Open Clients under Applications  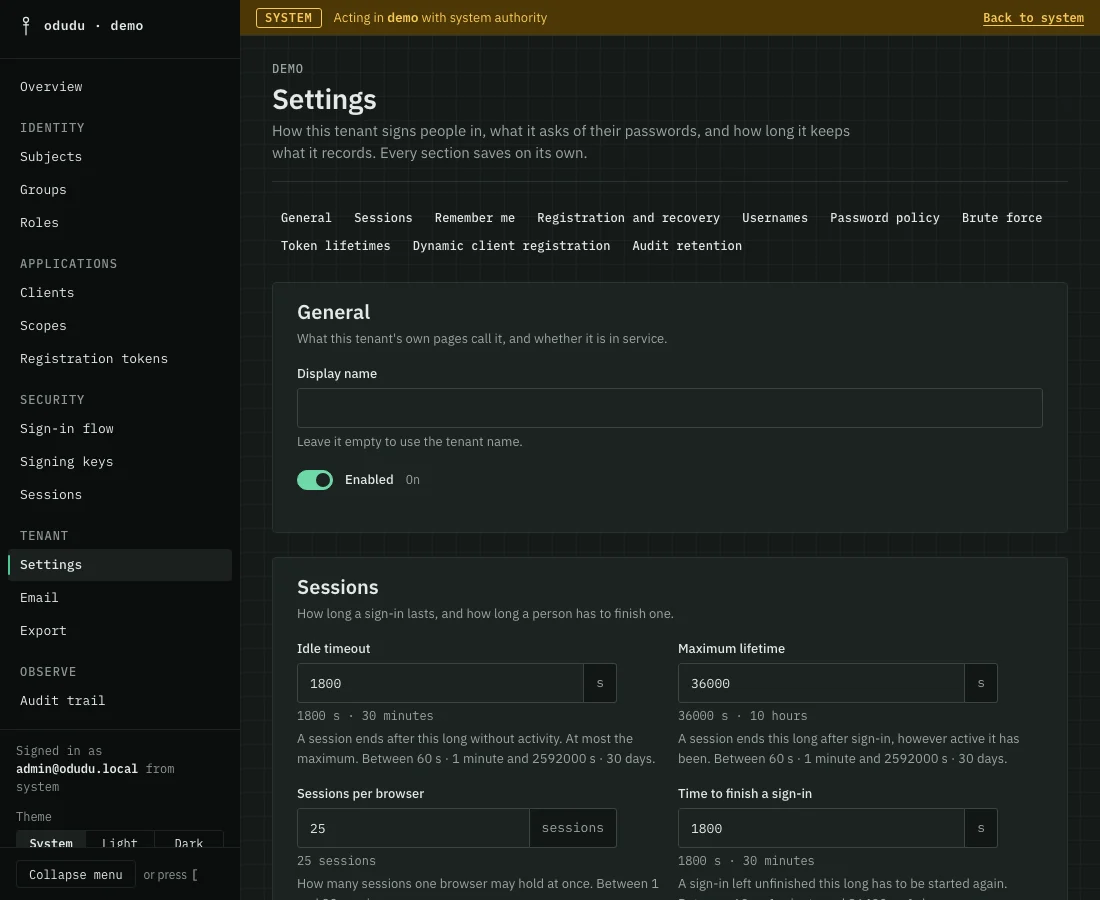pos(47,293)
